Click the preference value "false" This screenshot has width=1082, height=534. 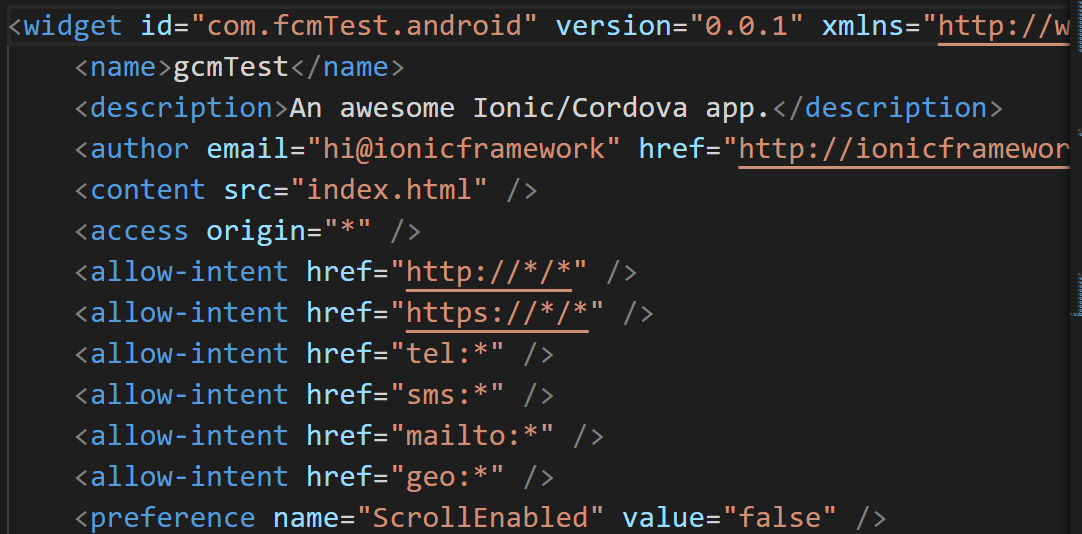click(x=779, y=518)
